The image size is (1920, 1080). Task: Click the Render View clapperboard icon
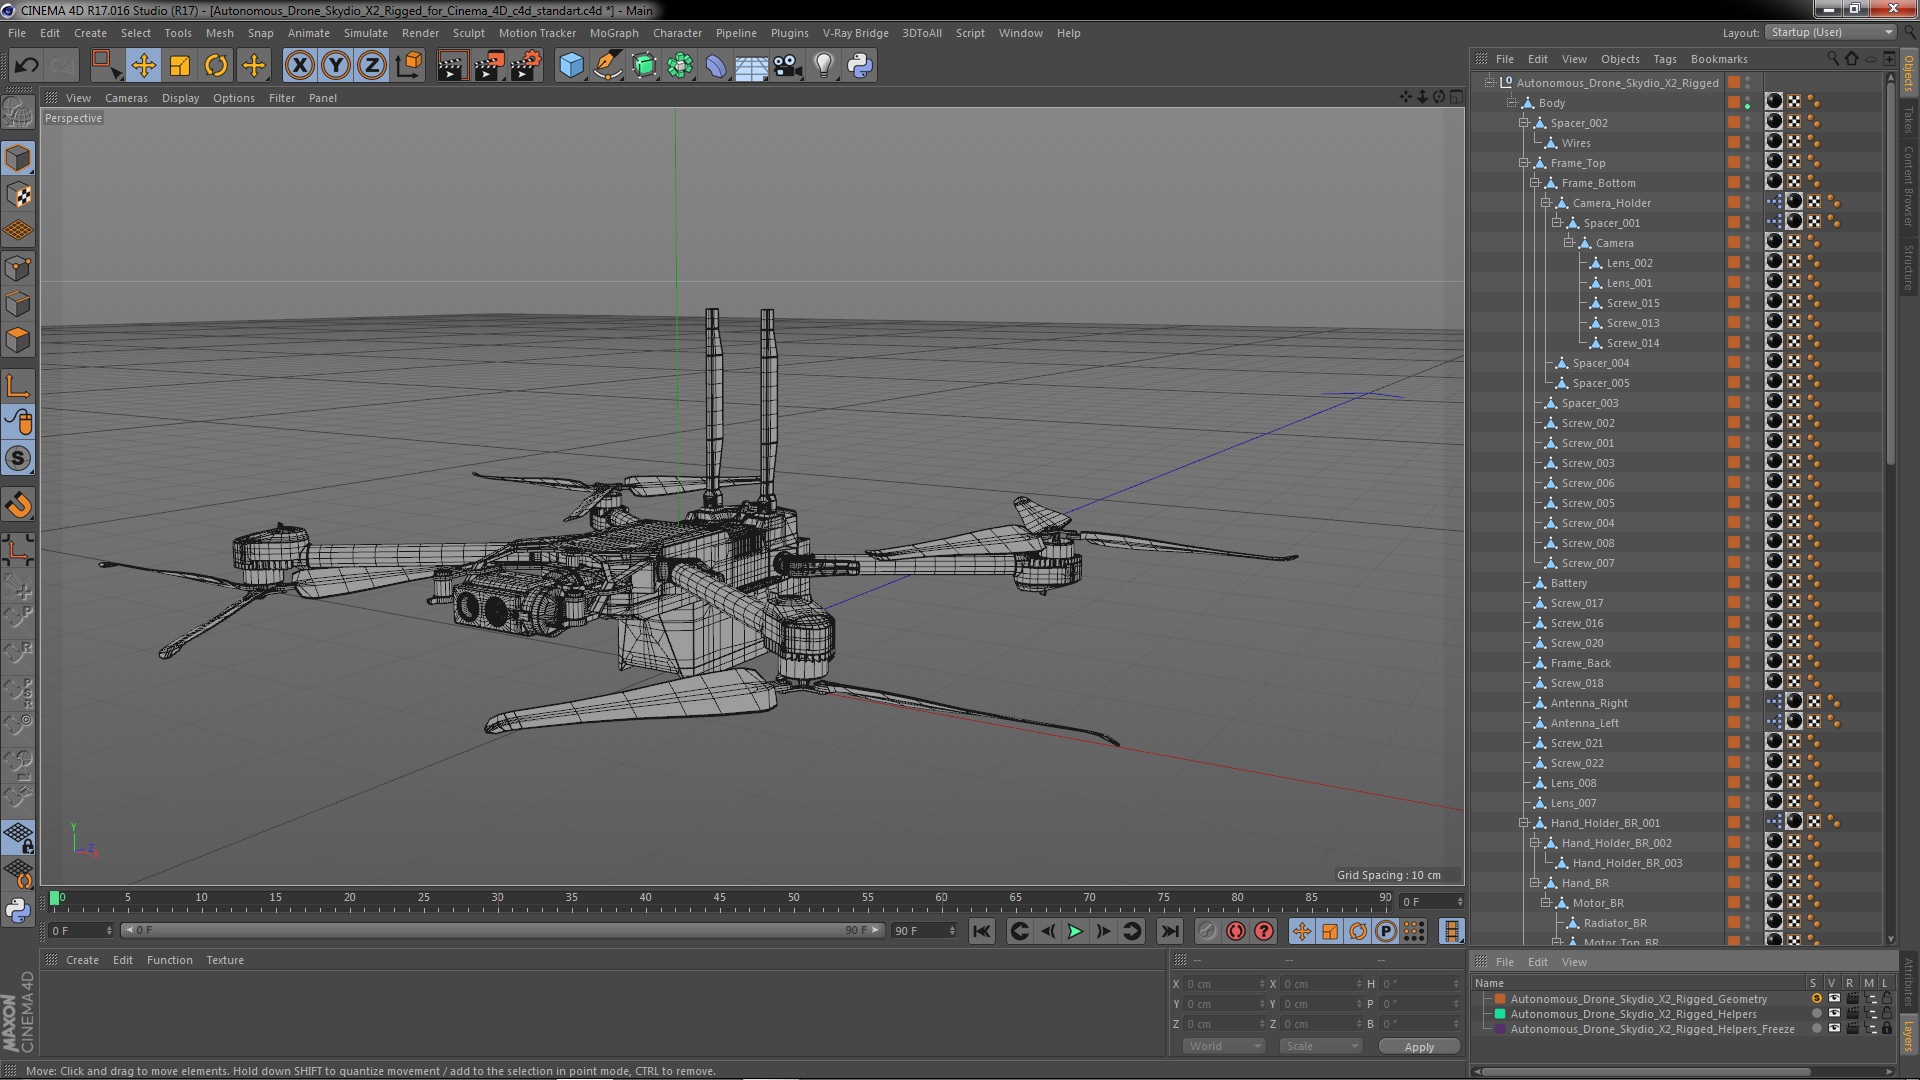452,66
